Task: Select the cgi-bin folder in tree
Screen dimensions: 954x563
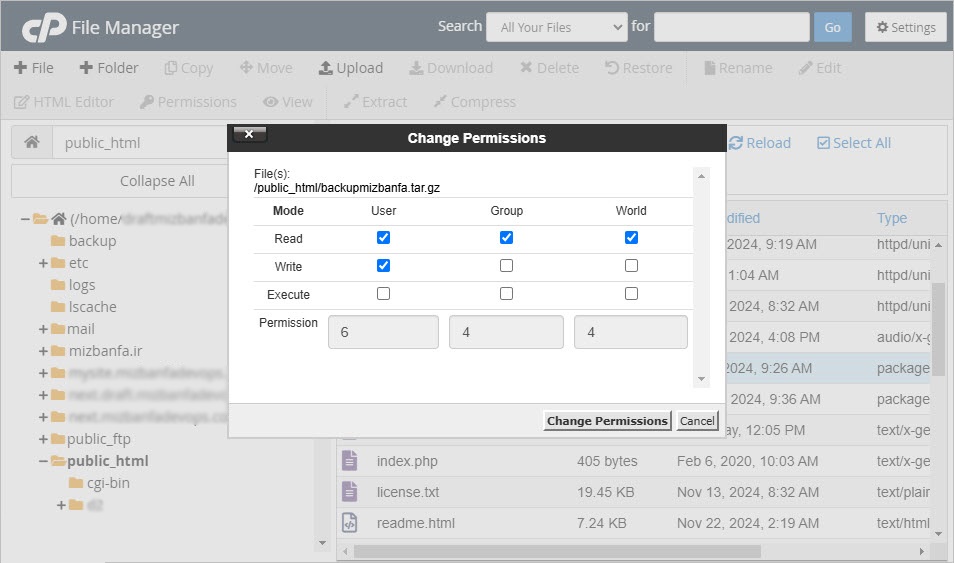Action: (x=99, y=483)
